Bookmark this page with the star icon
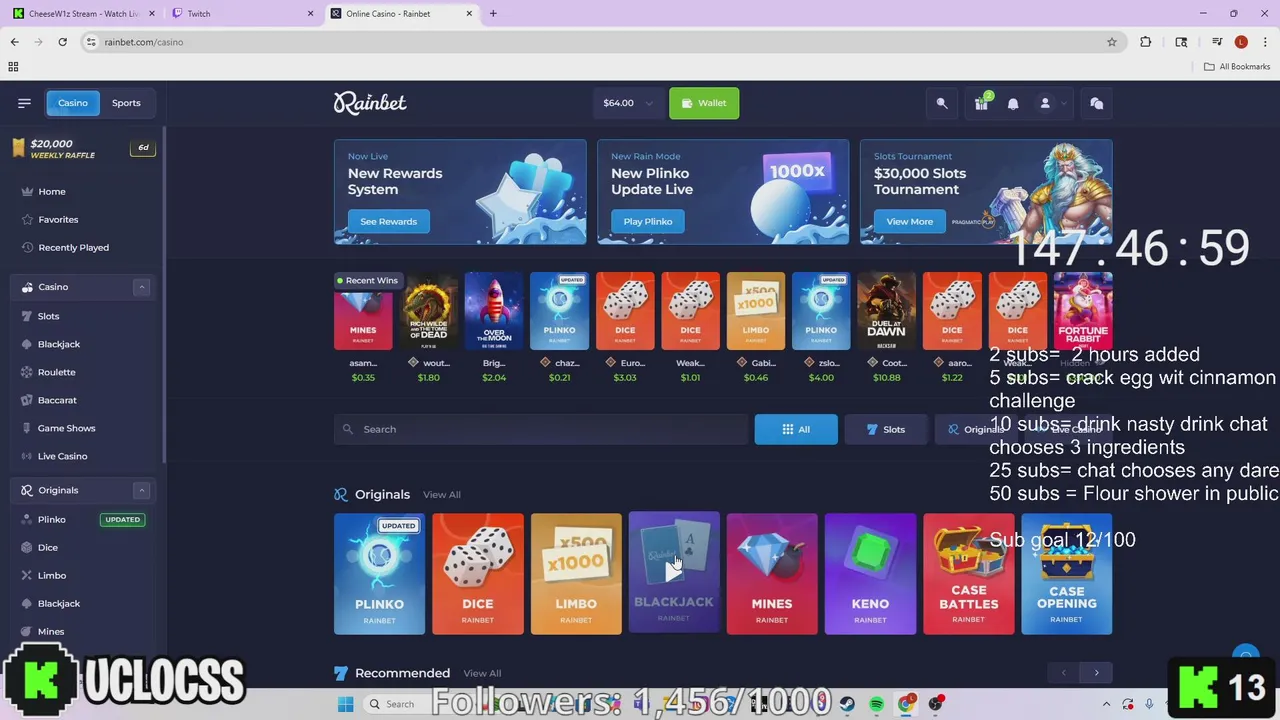Screen dimensions: 1280x720 click(1111, 42)
